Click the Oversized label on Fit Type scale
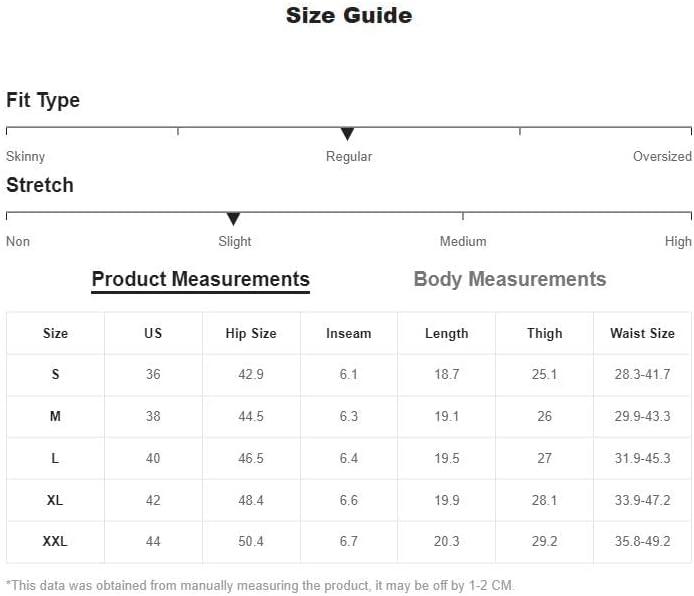 662,156
